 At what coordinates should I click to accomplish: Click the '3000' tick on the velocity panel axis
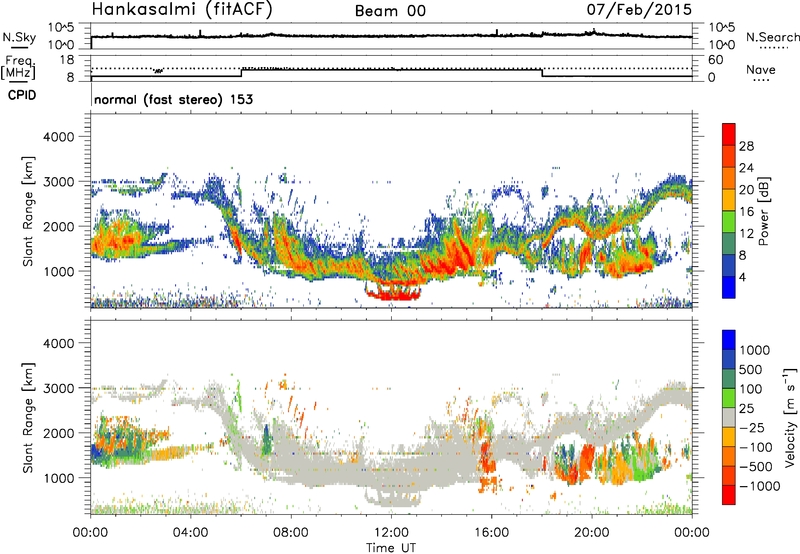58,388
